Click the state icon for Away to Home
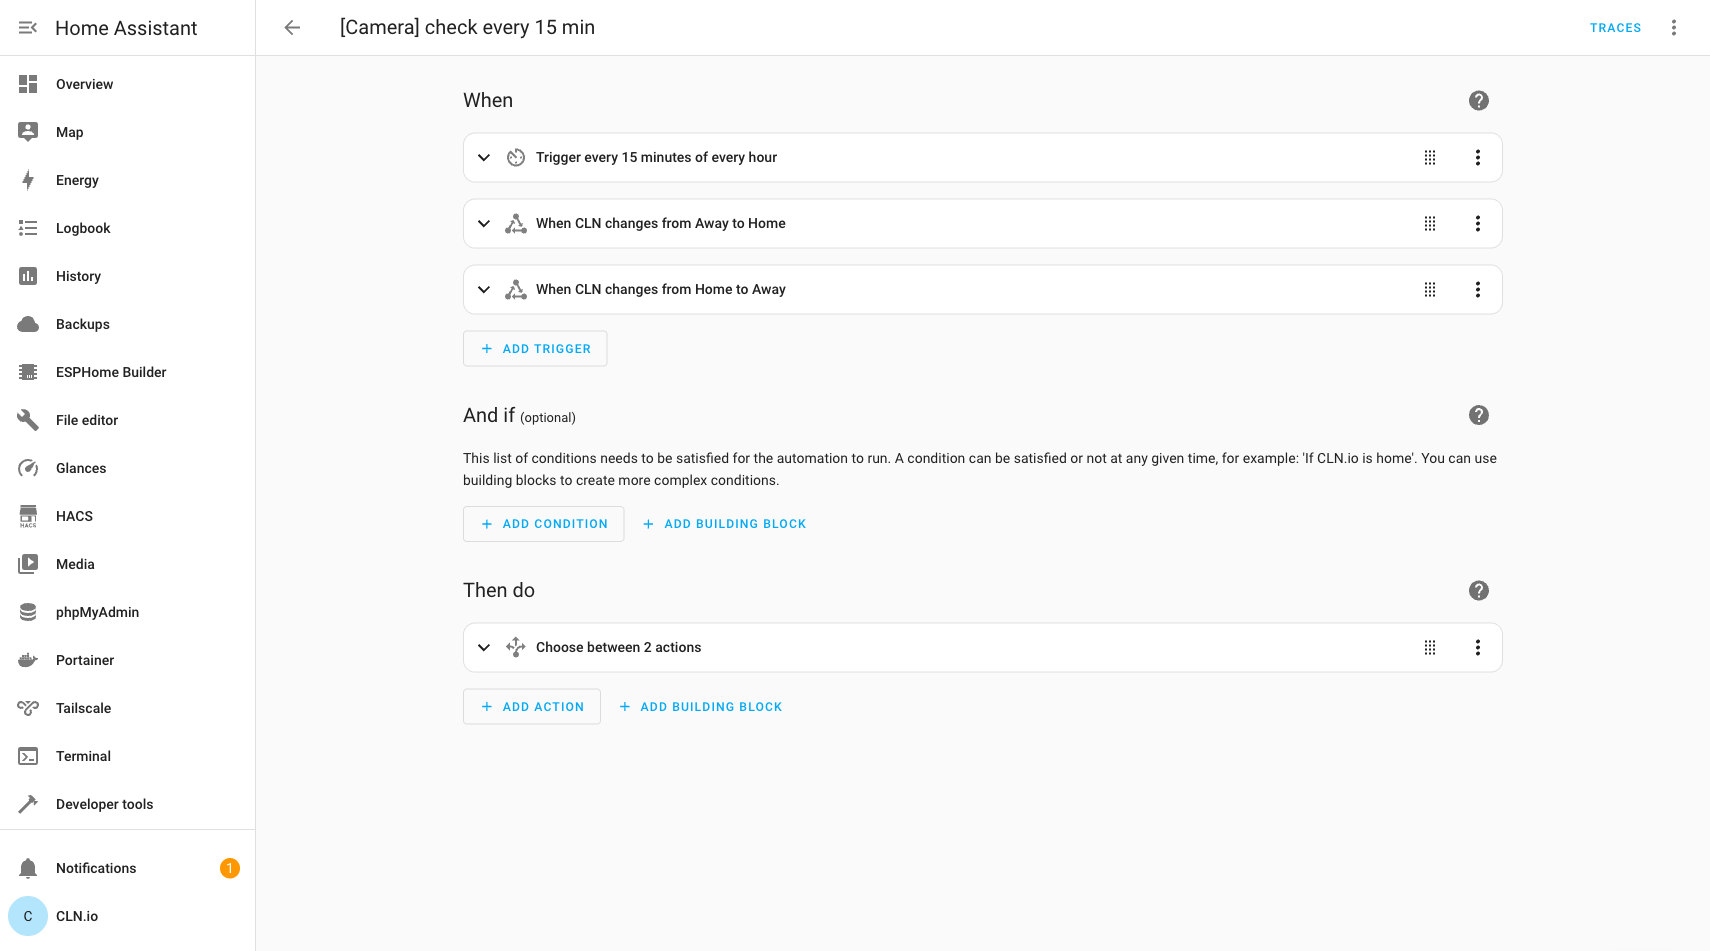Screen dimensions: 1710x951 point(516,224)
